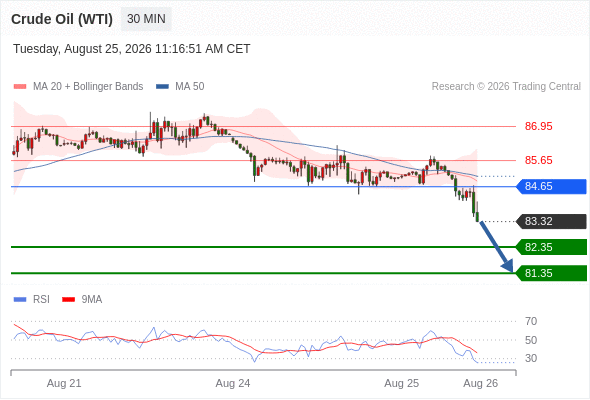This screenshot has height=400, width=590.
Task: Click the RSI legend swatch
Action: tap(20, 300)
